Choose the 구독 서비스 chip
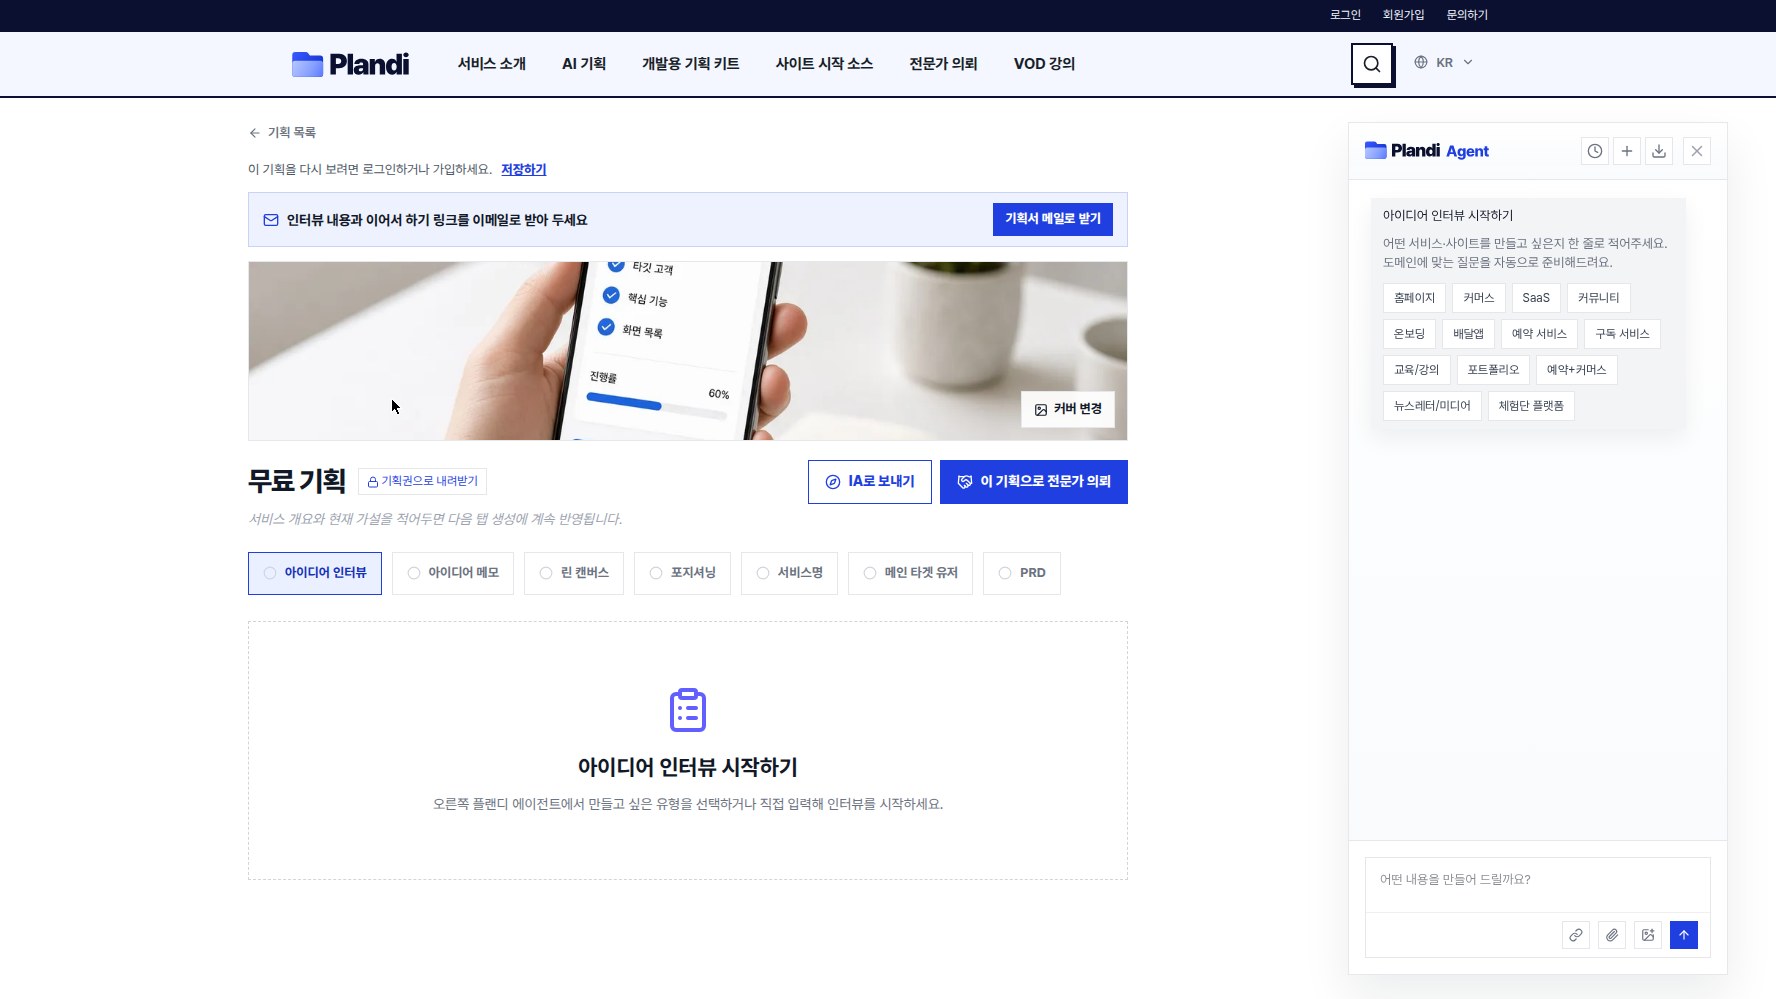This screenshot has width=1776, height=999. [x=1622, y=334]
